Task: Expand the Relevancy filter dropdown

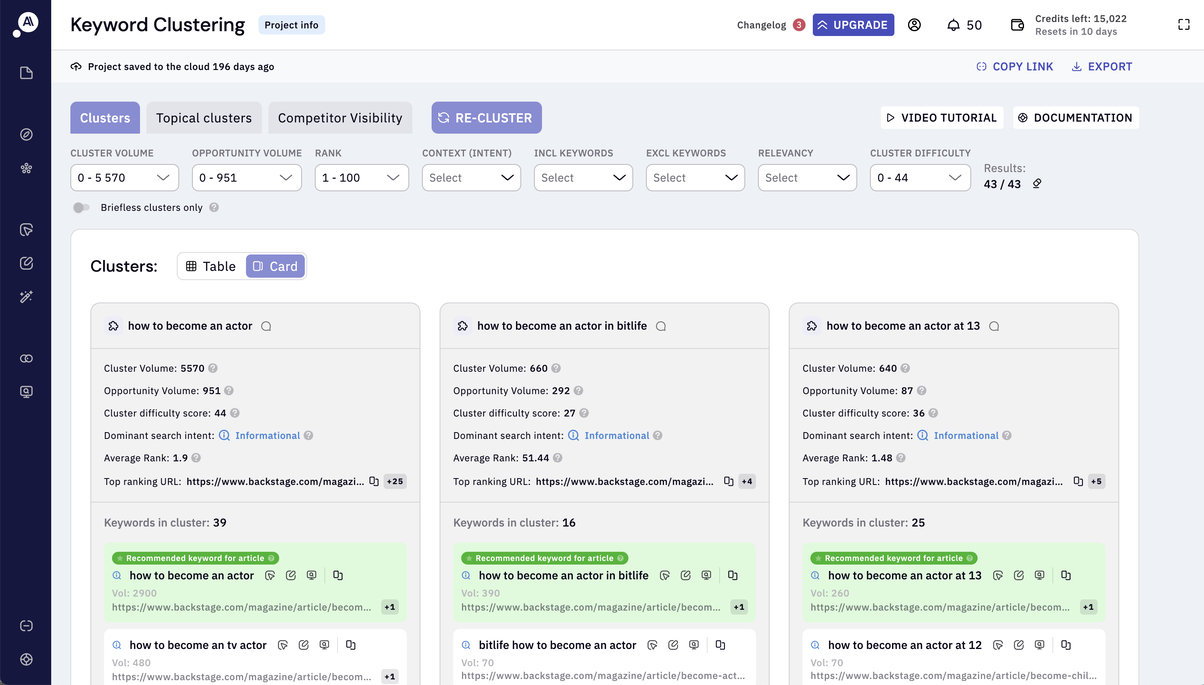Action: [x=807, y=177]
